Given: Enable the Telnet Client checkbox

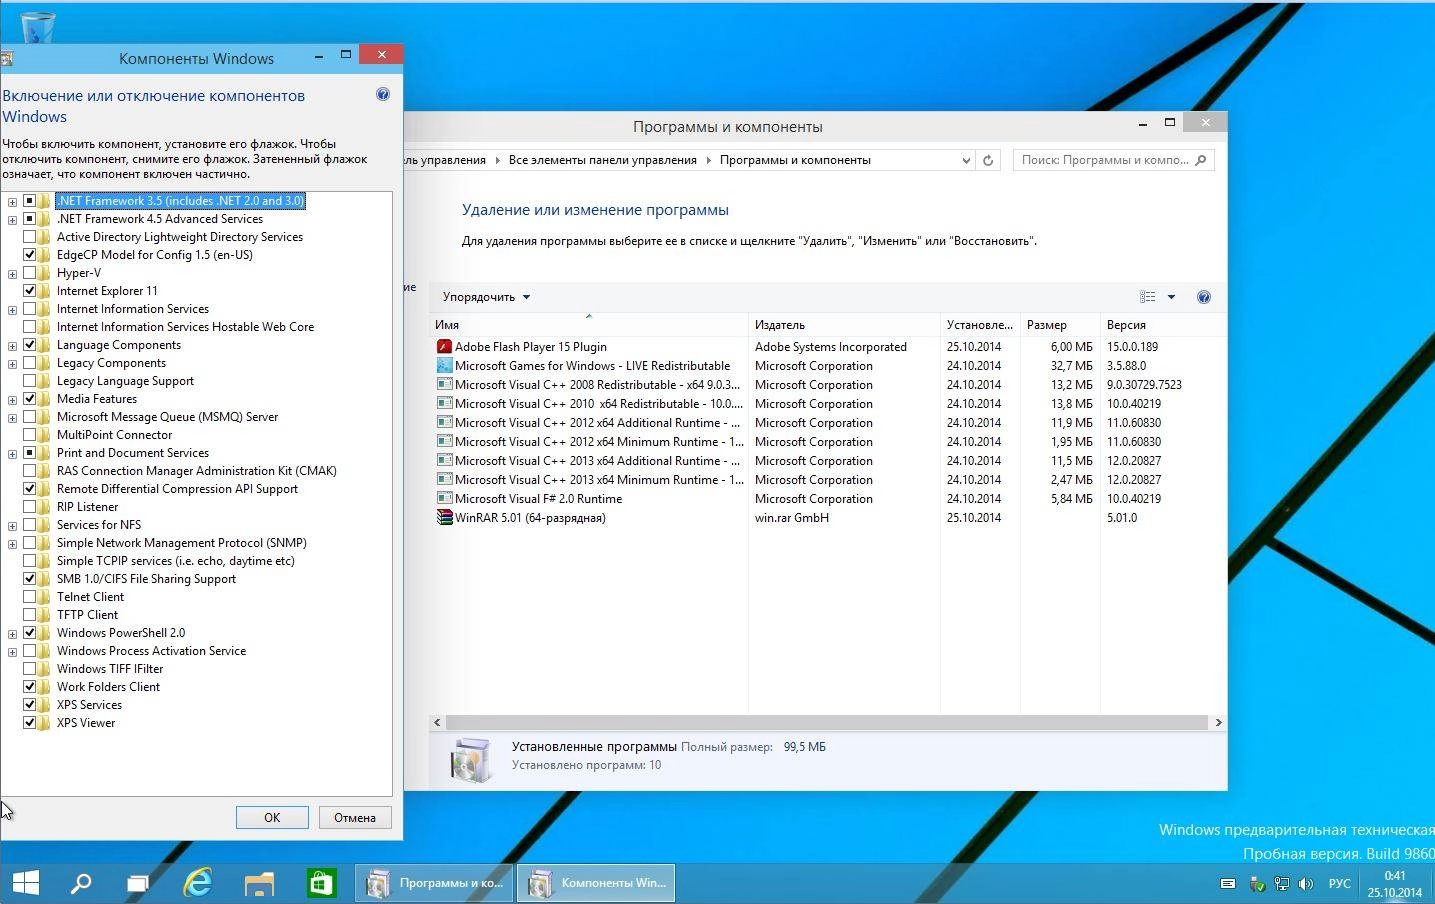Looking at the screenshot, I should (x=29, y=597).
